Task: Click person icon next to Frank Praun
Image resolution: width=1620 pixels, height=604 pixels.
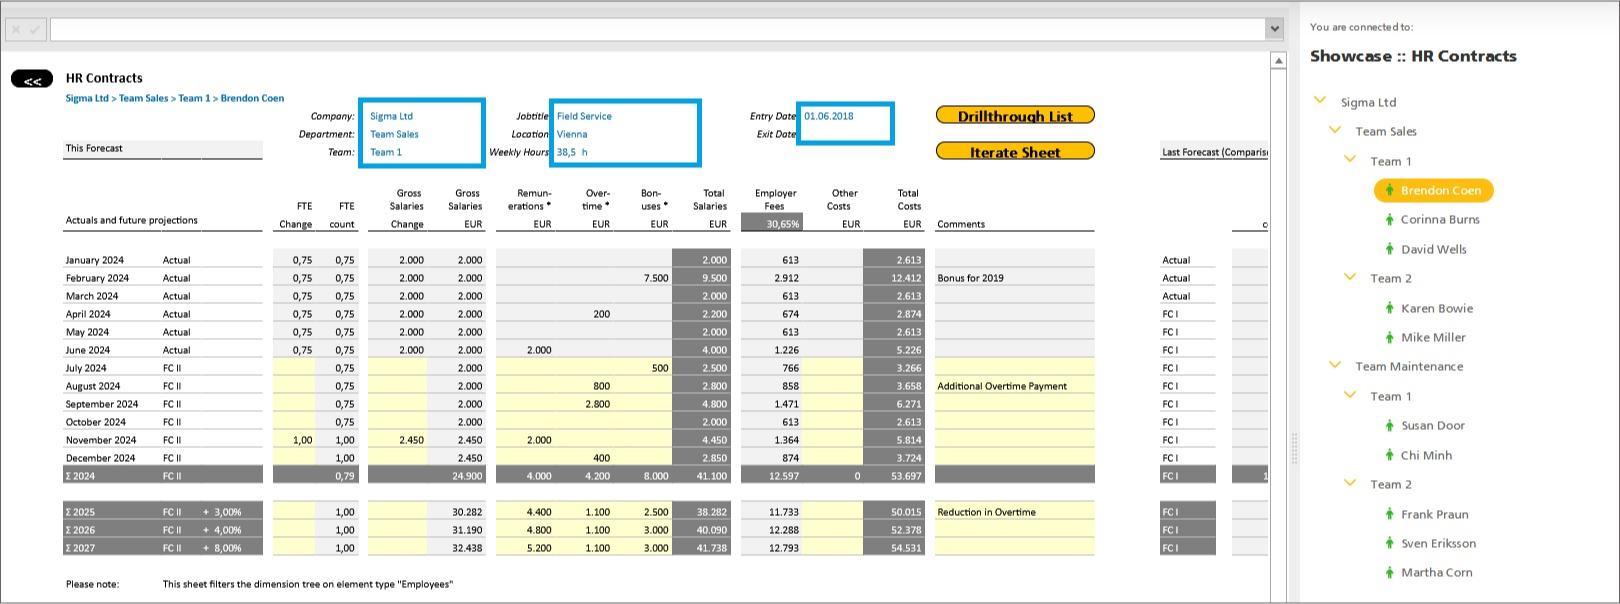Action: coord(1389,514)
